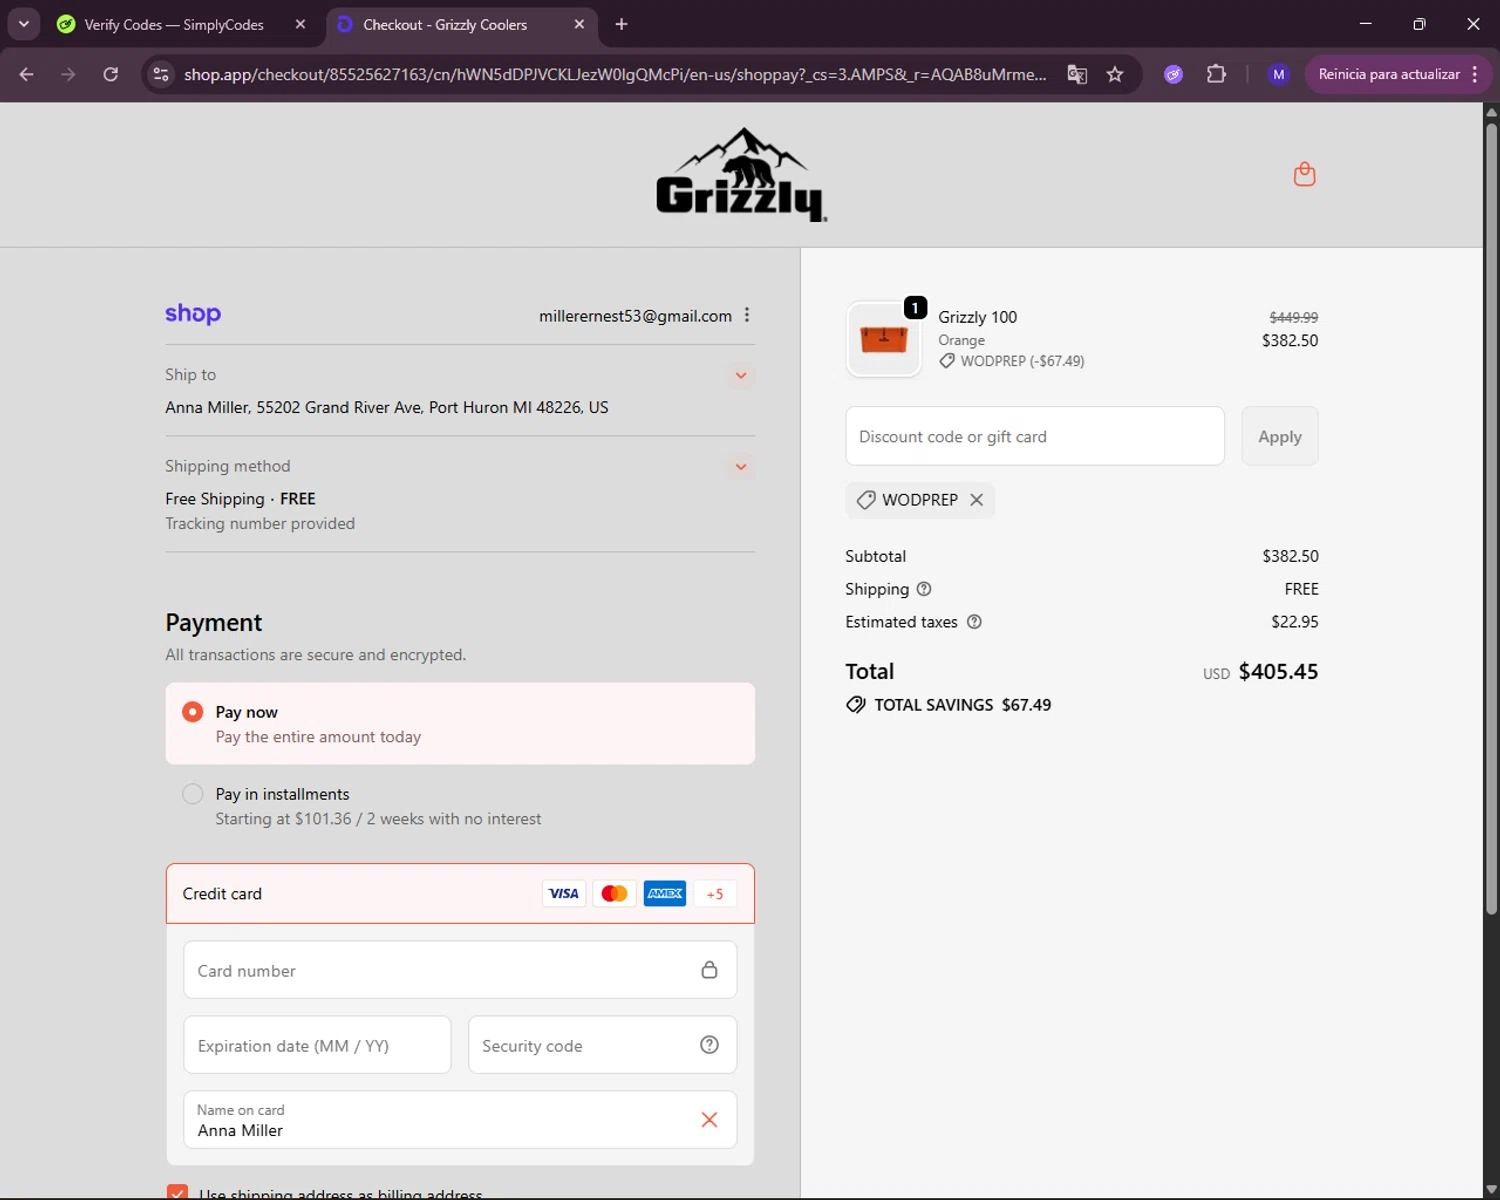Viewport: 1500px width, 1200px height.
Task: Expand the Shipping method chevron
Action: (741, 467)
